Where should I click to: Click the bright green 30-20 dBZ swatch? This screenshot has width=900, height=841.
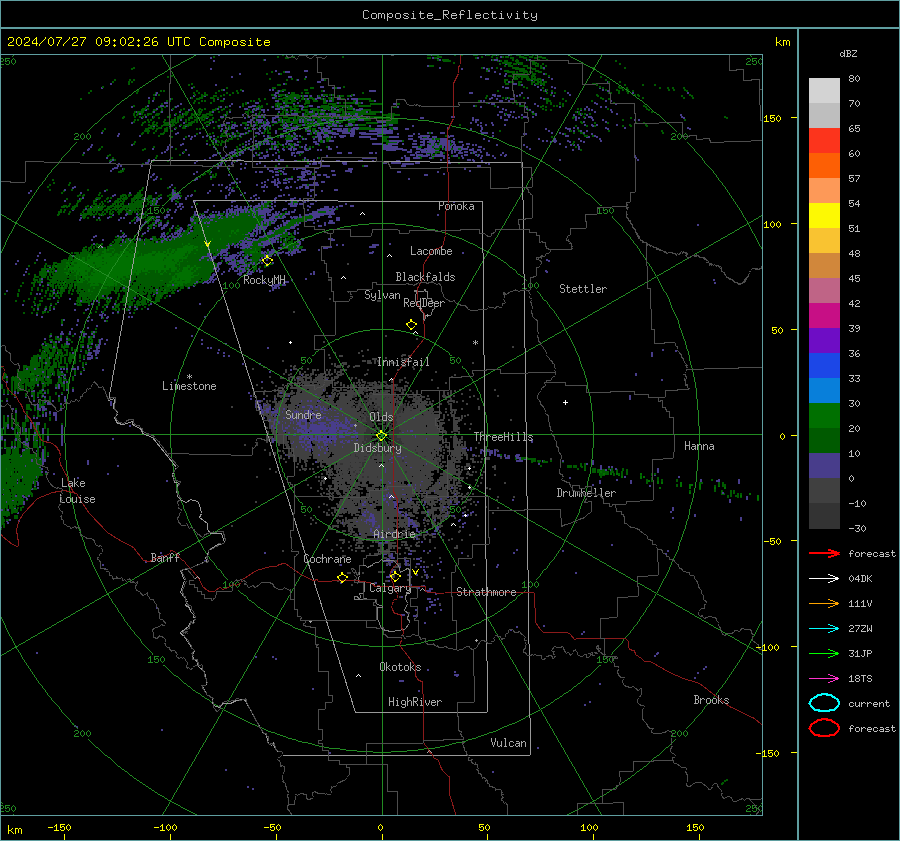click(x=824, y=416)
